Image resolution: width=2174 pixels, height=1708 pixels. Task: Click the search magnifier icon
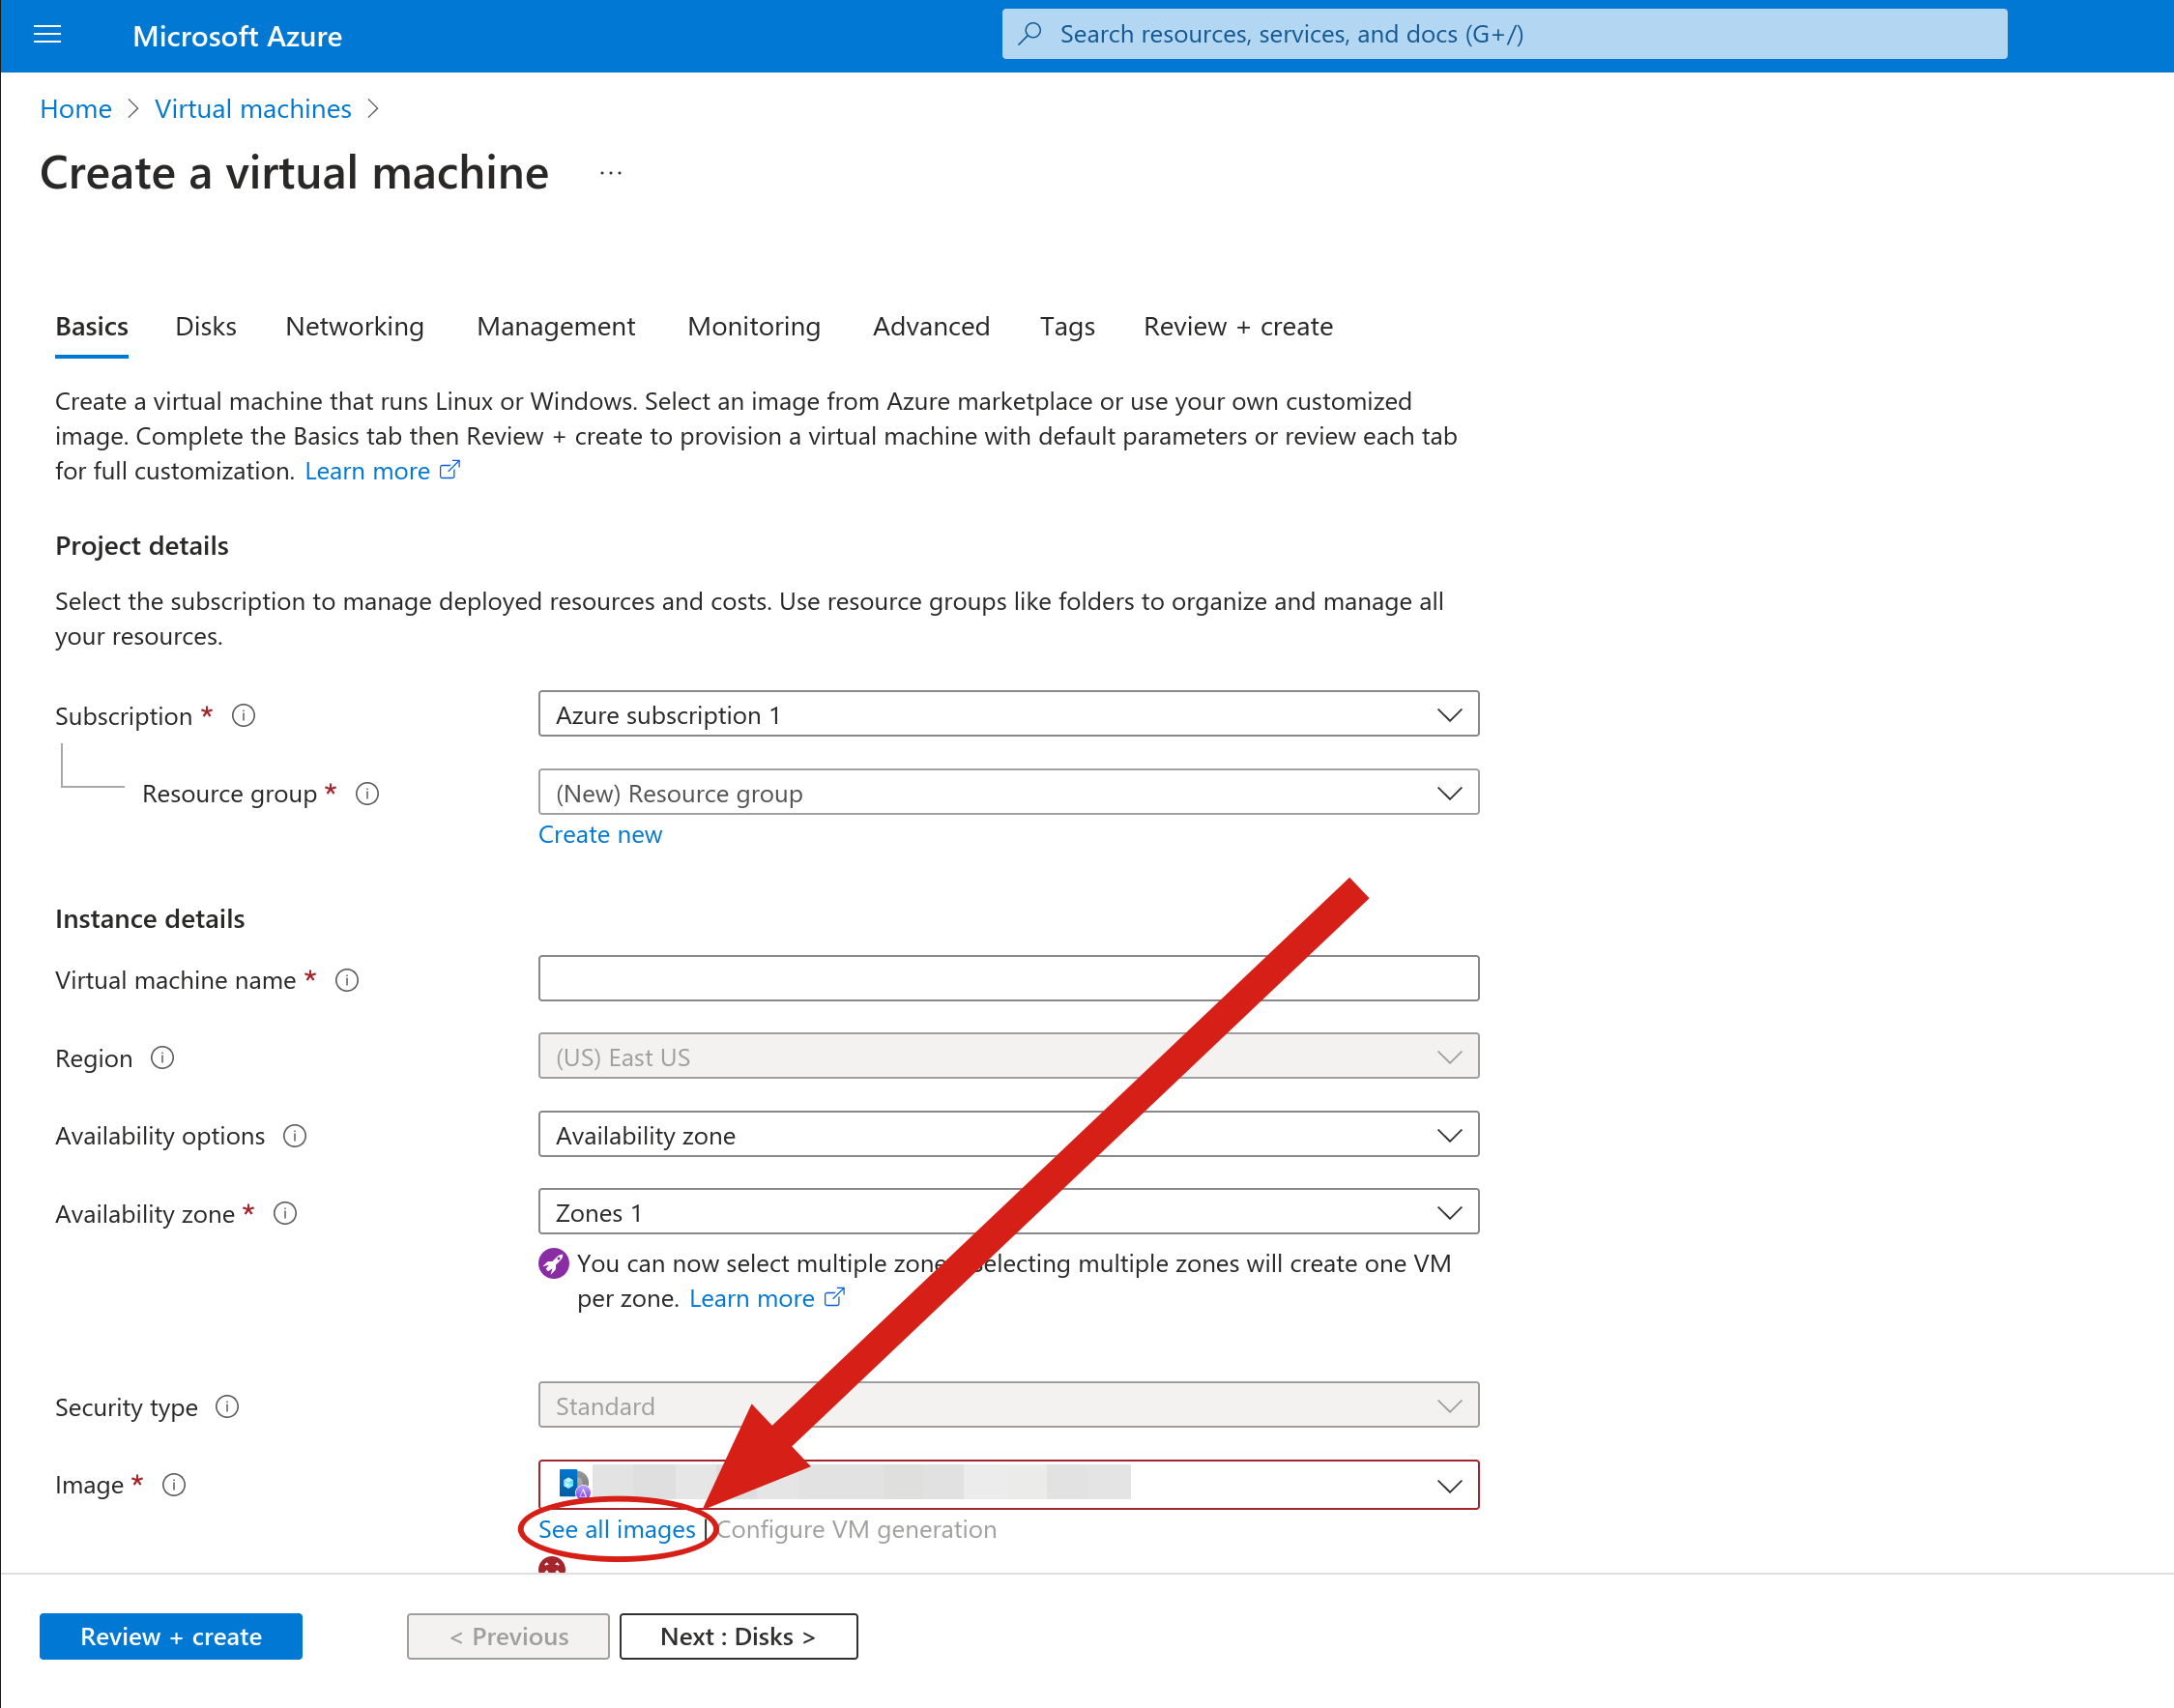pyautogui.click(x=1030, y=34)
